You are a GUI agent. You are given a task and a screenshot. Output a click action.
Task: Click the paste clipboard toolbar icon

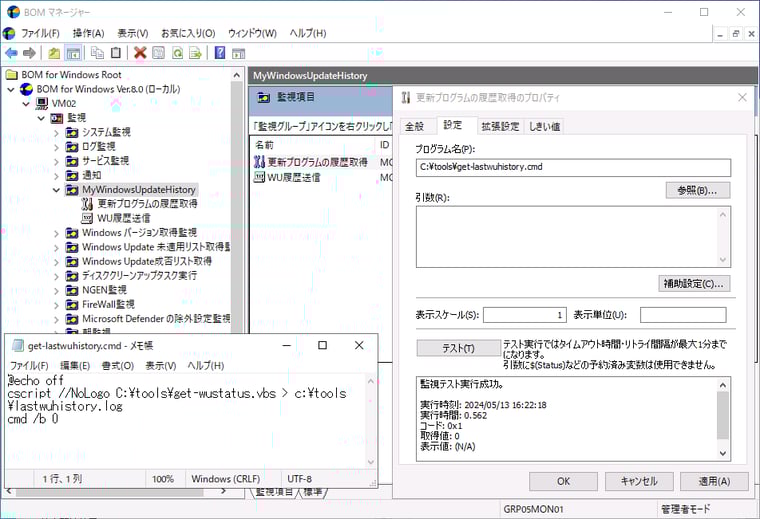116,53
